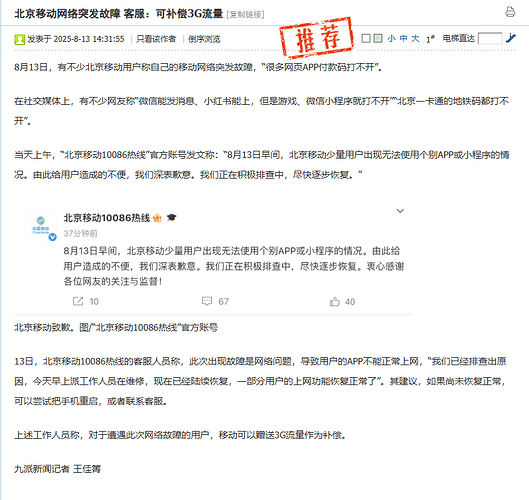Expand the chevron on the embedded post
This screenshot has height=500, width=529.
click(x=400, y=211)
